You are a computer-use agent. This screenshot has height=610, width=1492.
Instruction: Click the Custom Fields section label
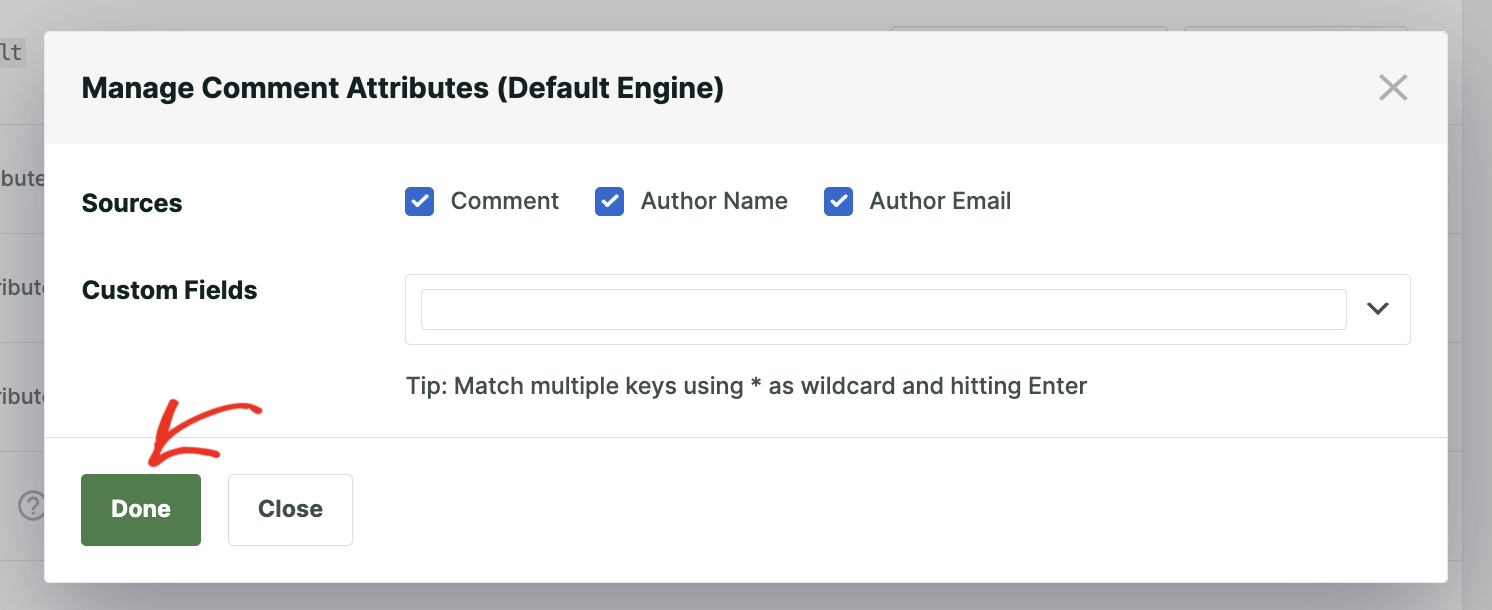169,290
